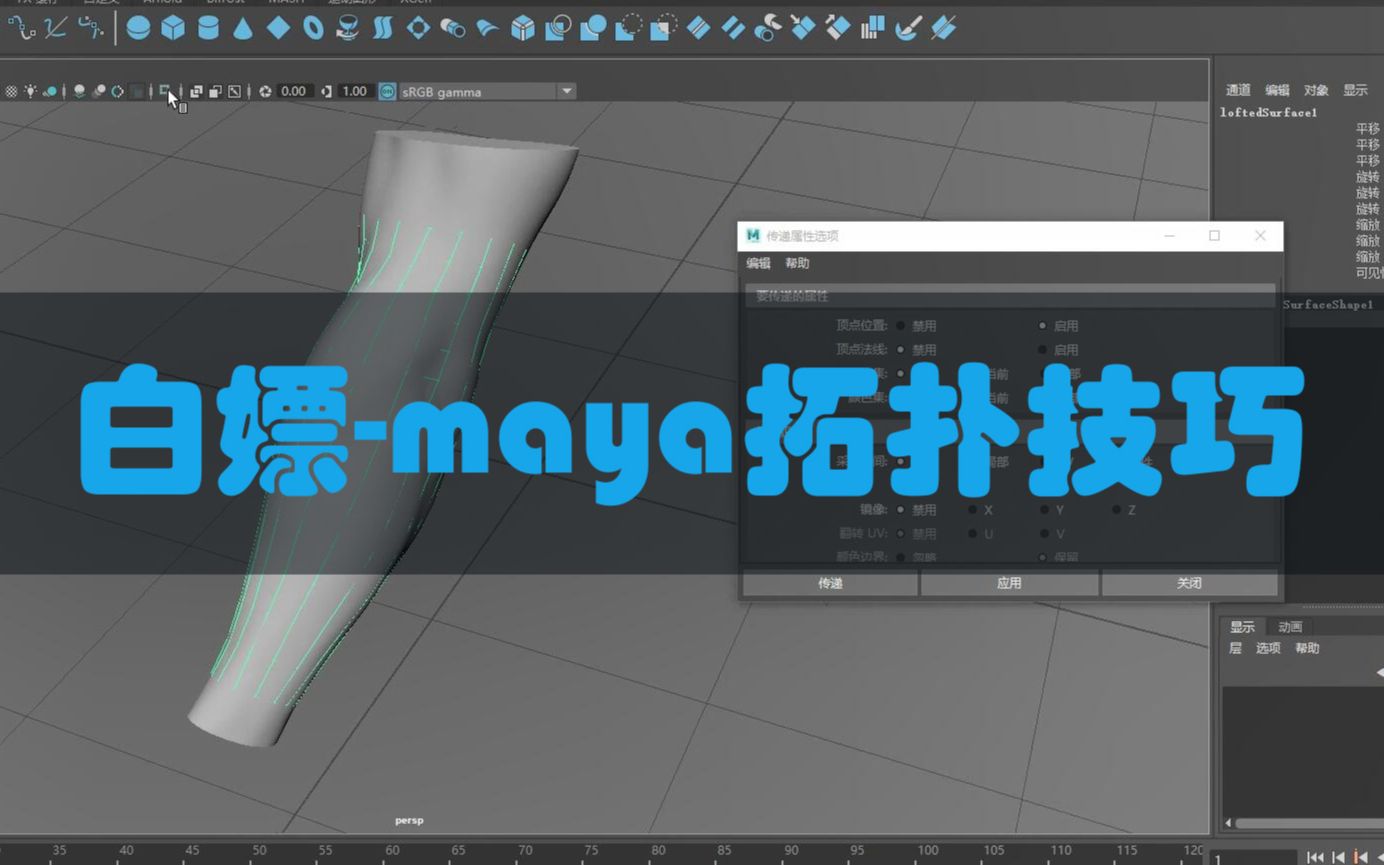Click the 关闭 button
Viewport: 1384px width, 865px height.
point(1189,583)
